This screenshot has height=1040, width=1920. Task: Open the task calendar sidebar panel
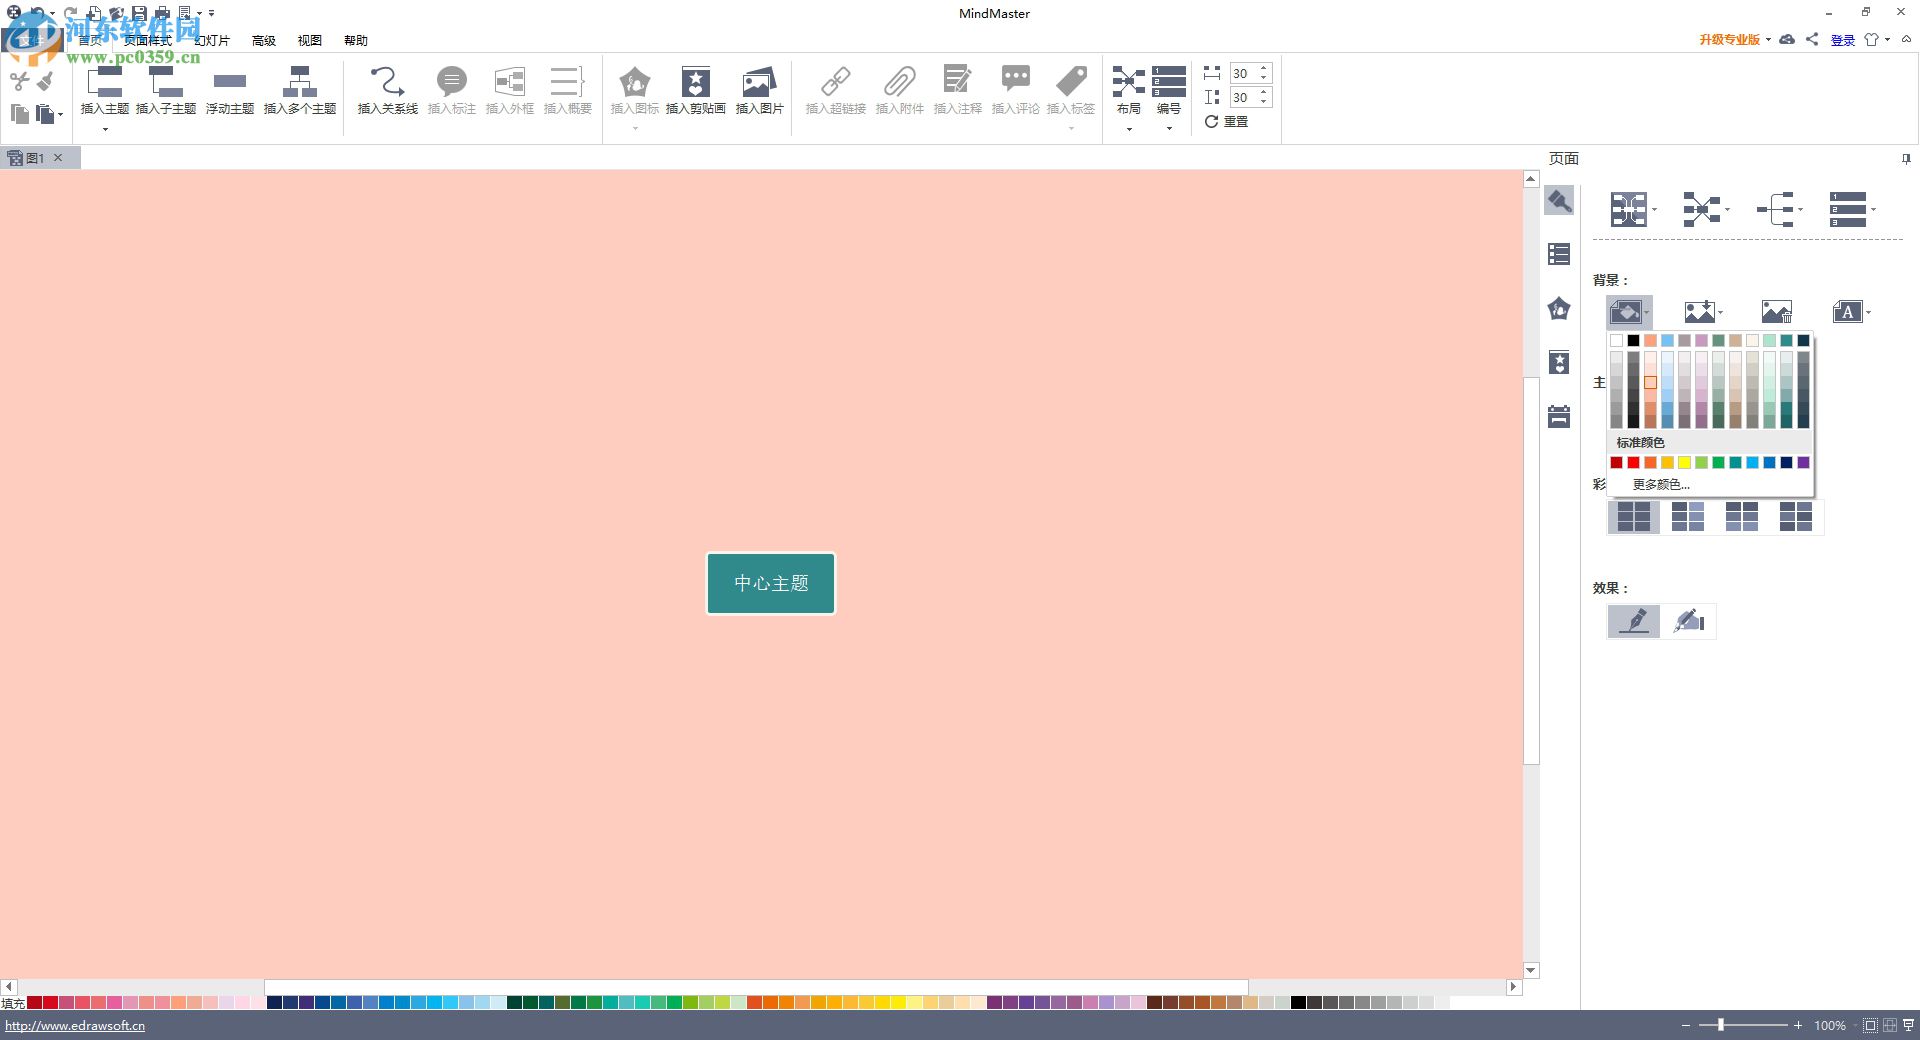(x=1559, y=416)
